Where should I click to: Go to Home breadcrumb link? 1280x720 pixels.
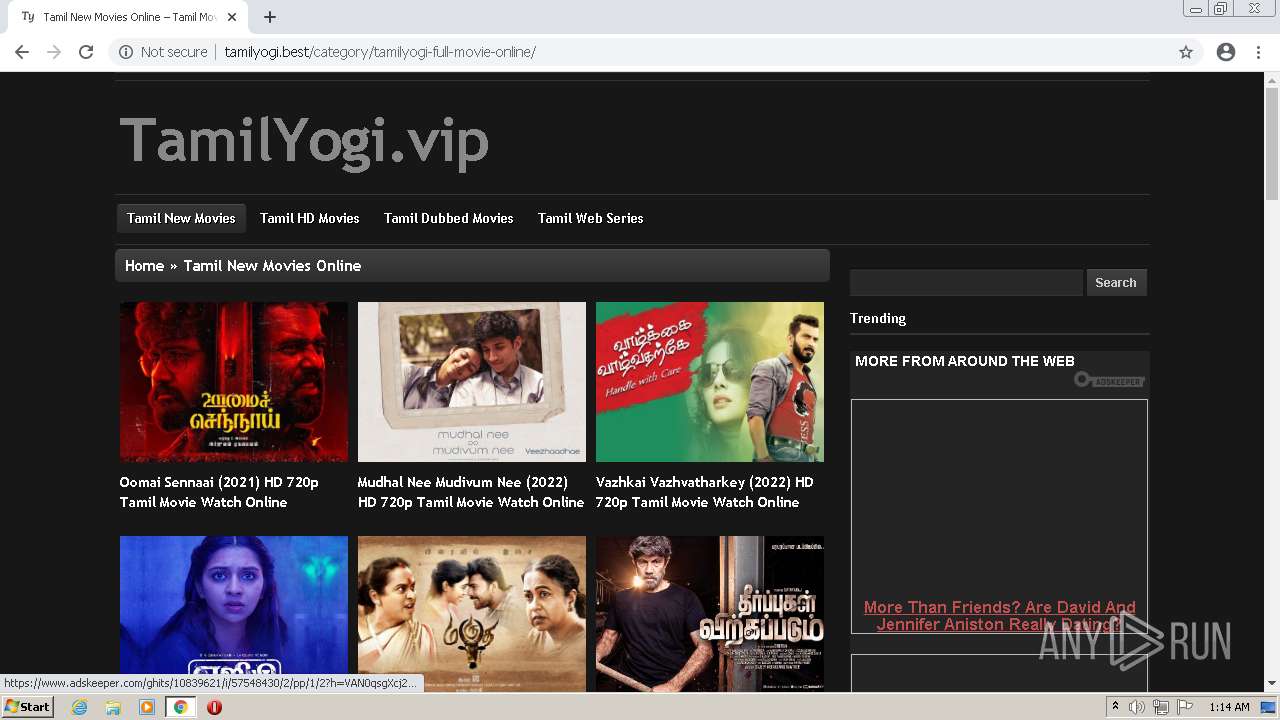(144, 266)
